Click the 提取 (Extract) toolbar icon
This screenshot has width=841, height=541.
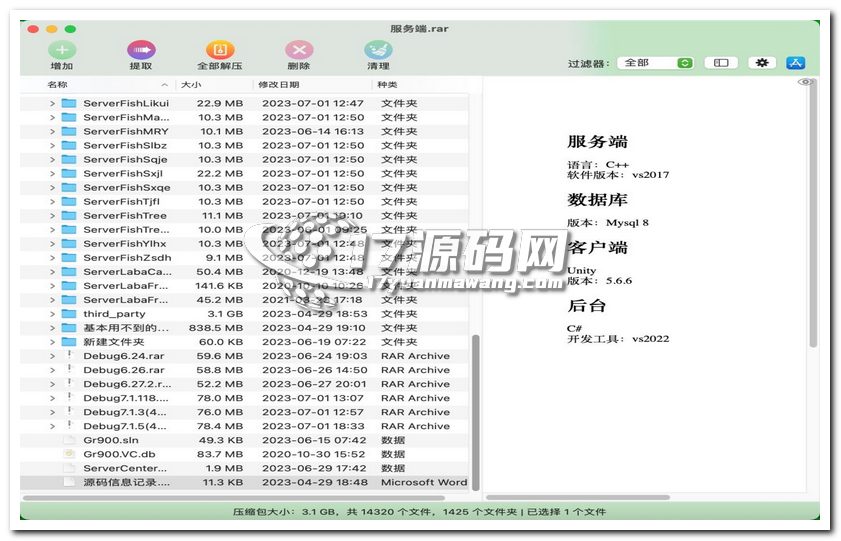(x=141, y=50)
